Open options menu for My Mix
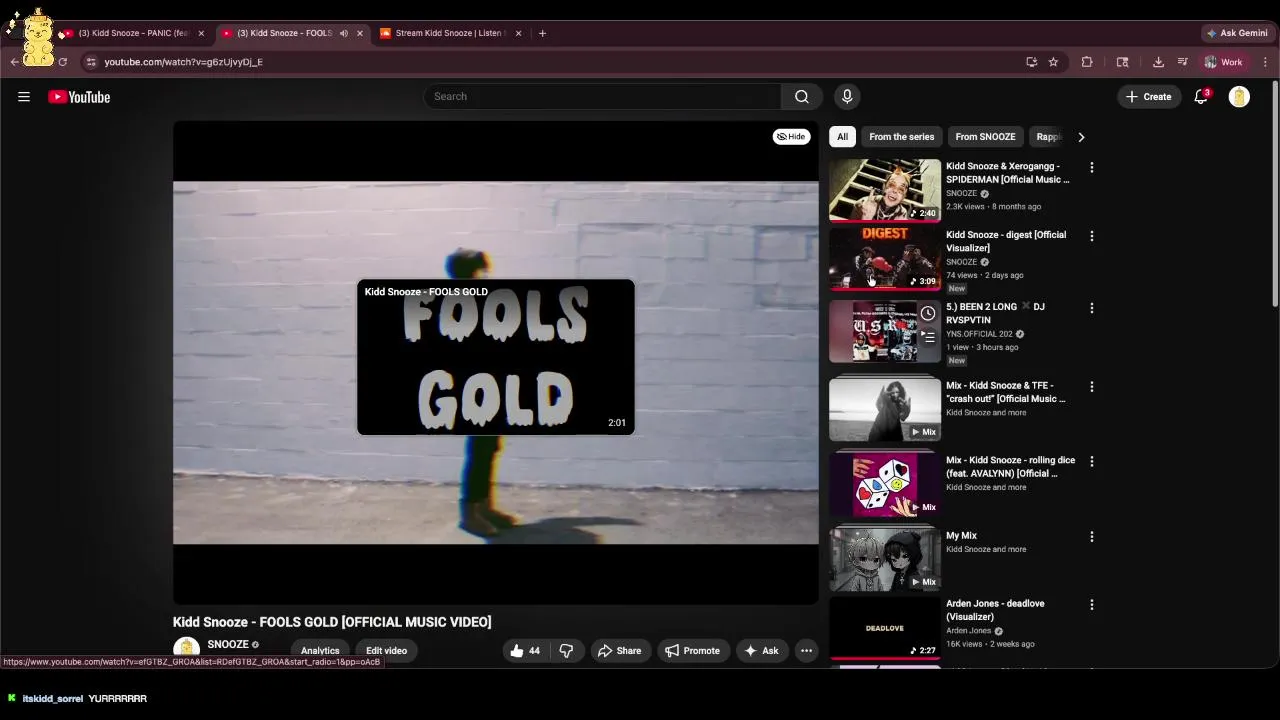 click(x=1091, y=537)
